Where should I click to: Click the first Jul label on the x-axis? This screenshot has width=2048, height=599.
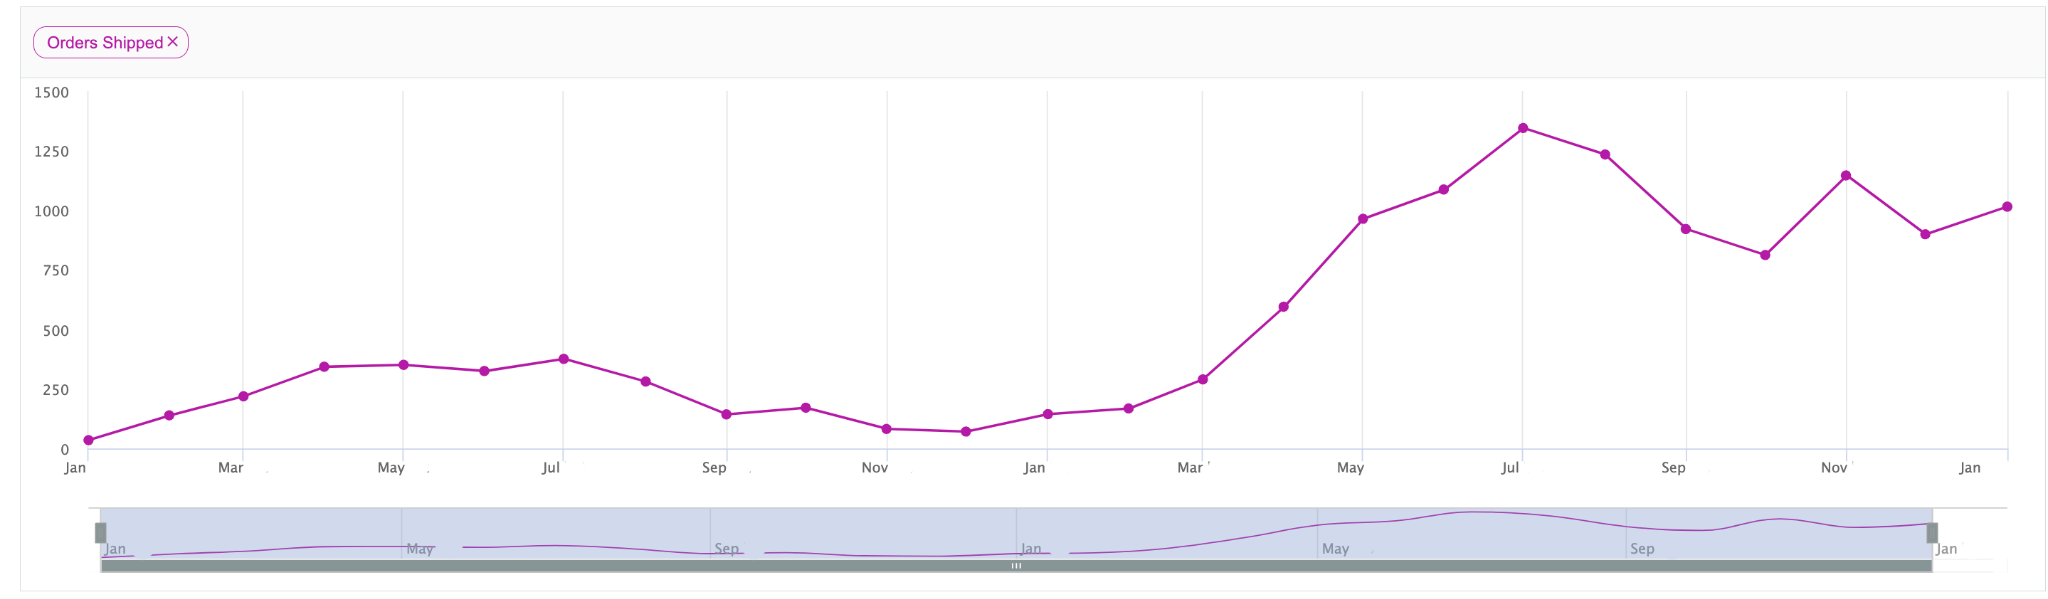(x=551, y=468)
